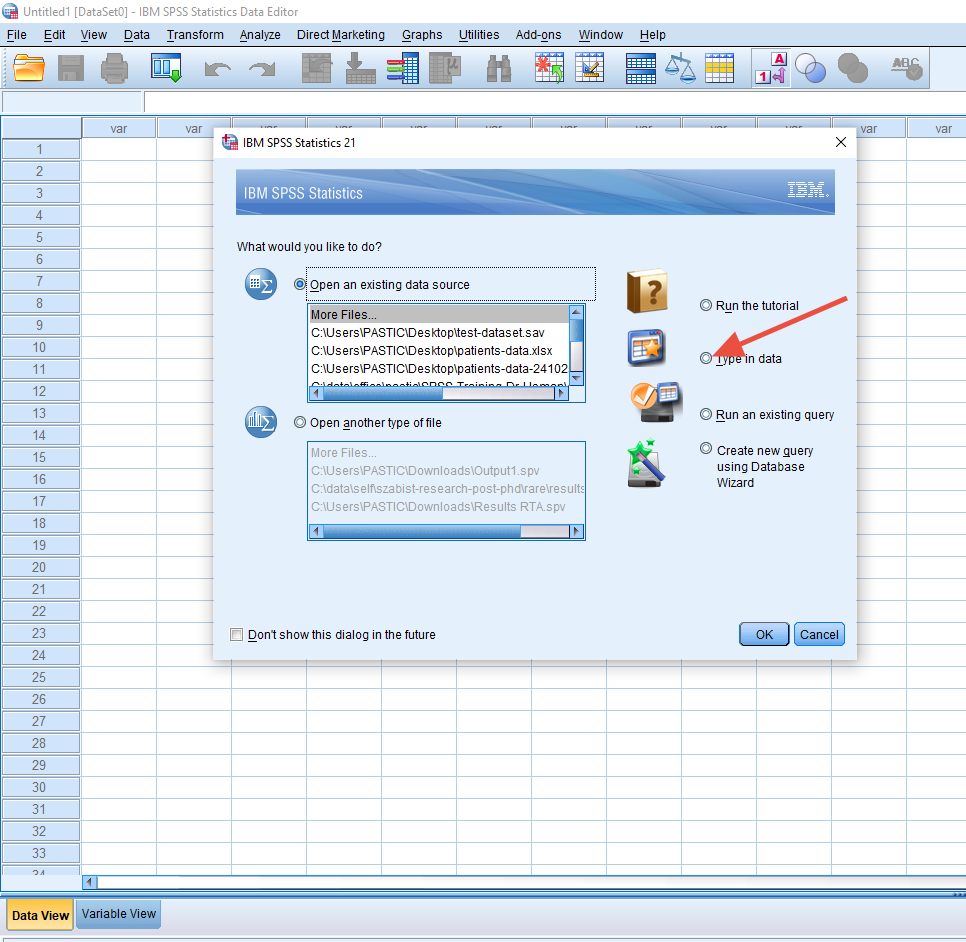This screenshot has height=942, width=966.
Task: Click the database wizard wand icon
Action: 646,463
